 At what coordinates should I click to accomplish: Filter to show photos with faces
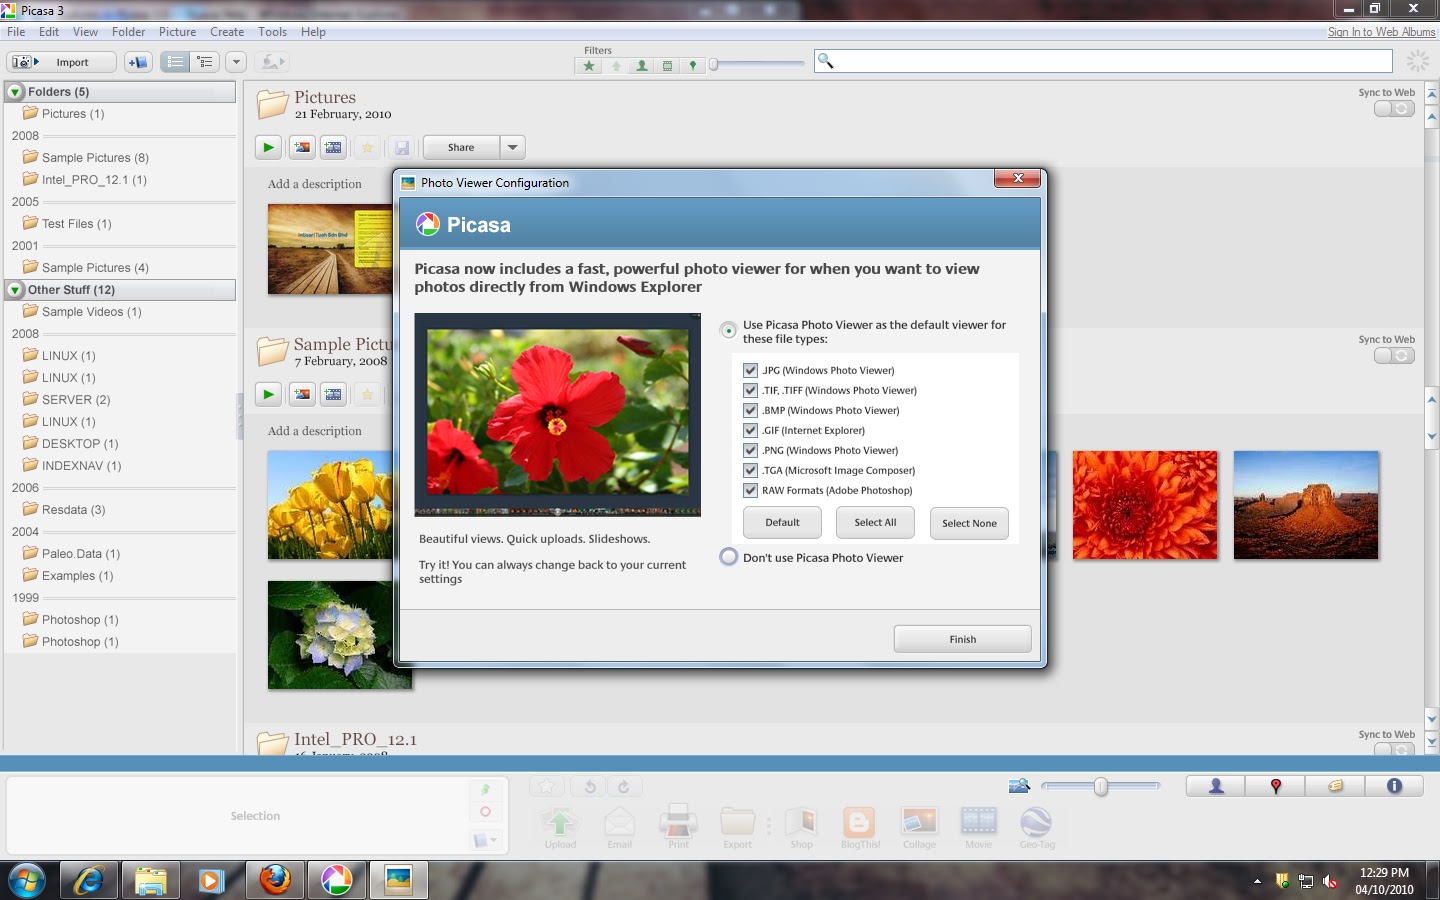pyautogui.click(x=642, y=66)
